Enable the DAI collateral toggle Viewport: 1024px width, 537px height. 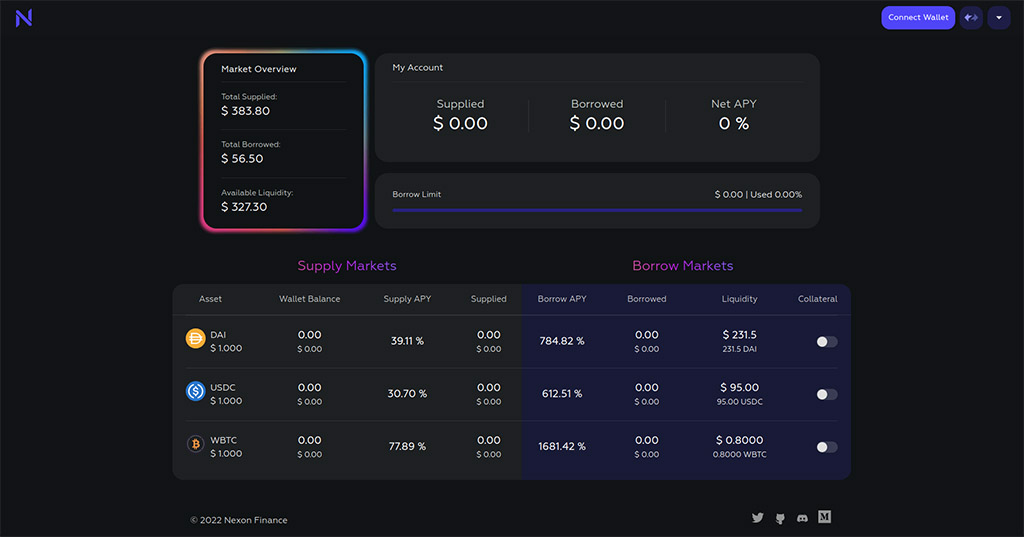click(826, 342)
